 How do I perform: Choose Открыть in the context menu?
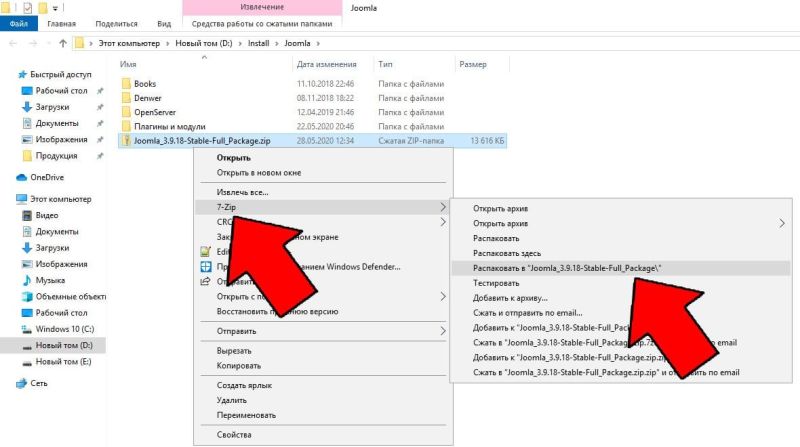[234, 158]
